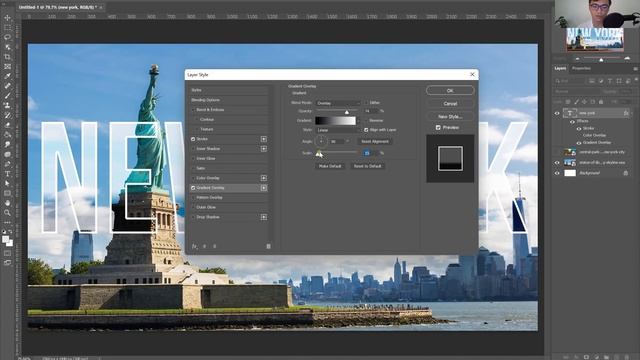Viewport: 640px width, 360px height.
Task: Enable the Bevel & Emboss checkbox
Action: (193, 110)
